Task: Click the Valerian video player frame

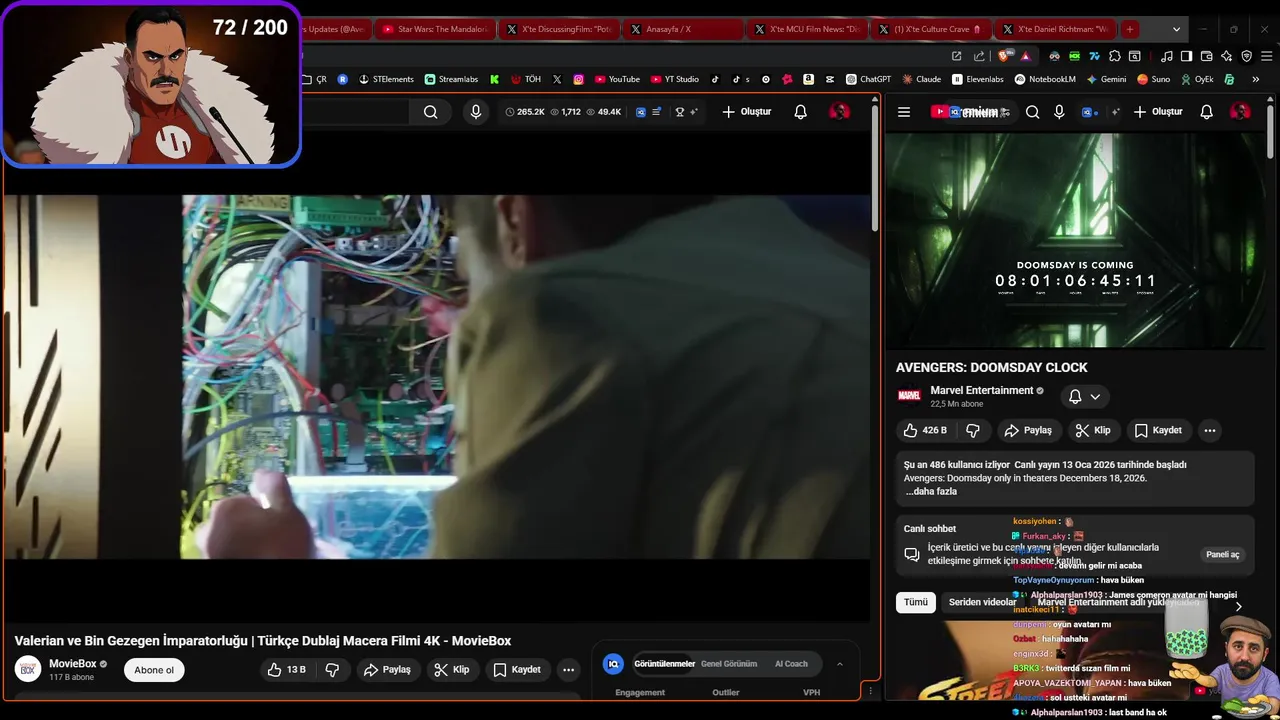Action: [436, 376]
